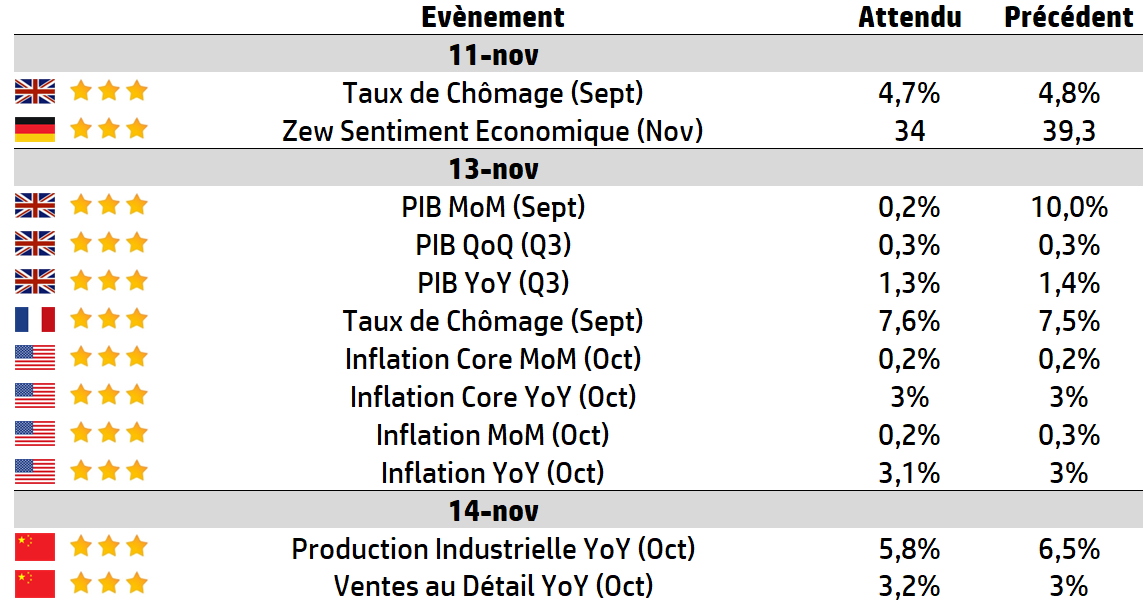Click the China flag beside Ventes au Détail
The height and width of the screenshot is (610, 1143).
[35, 584]
